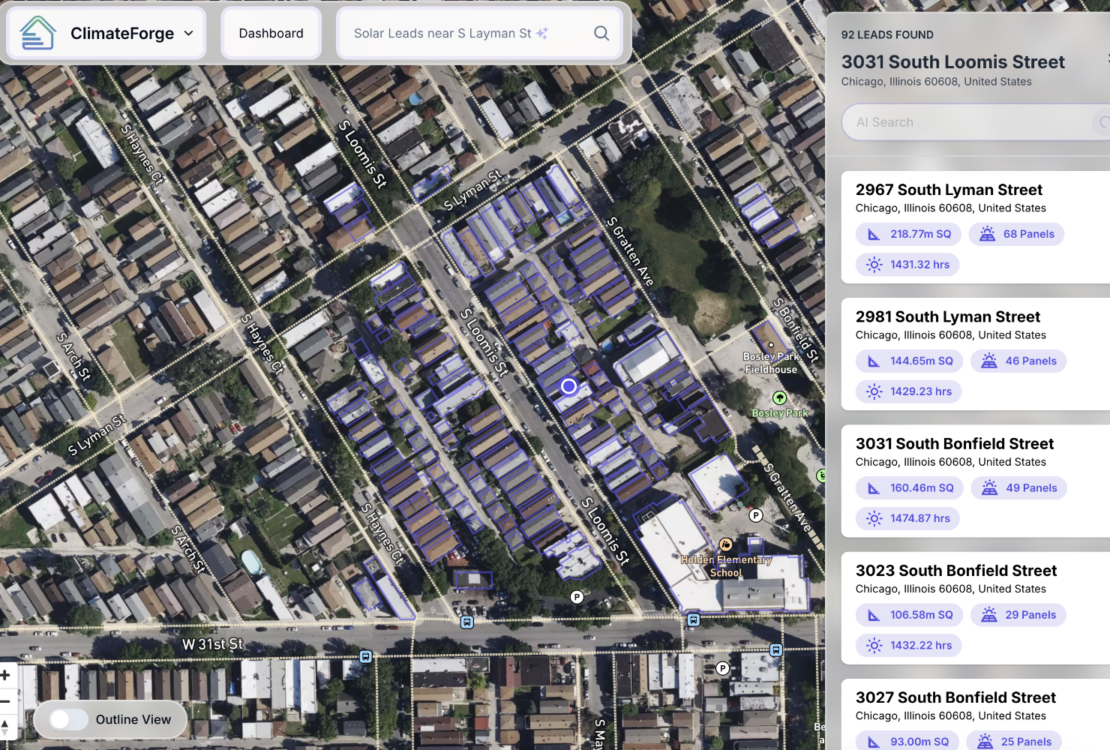Open the 2967 South Lyman Street lead
Viewport: 1110px width, 750px height.
click(948, 190)
